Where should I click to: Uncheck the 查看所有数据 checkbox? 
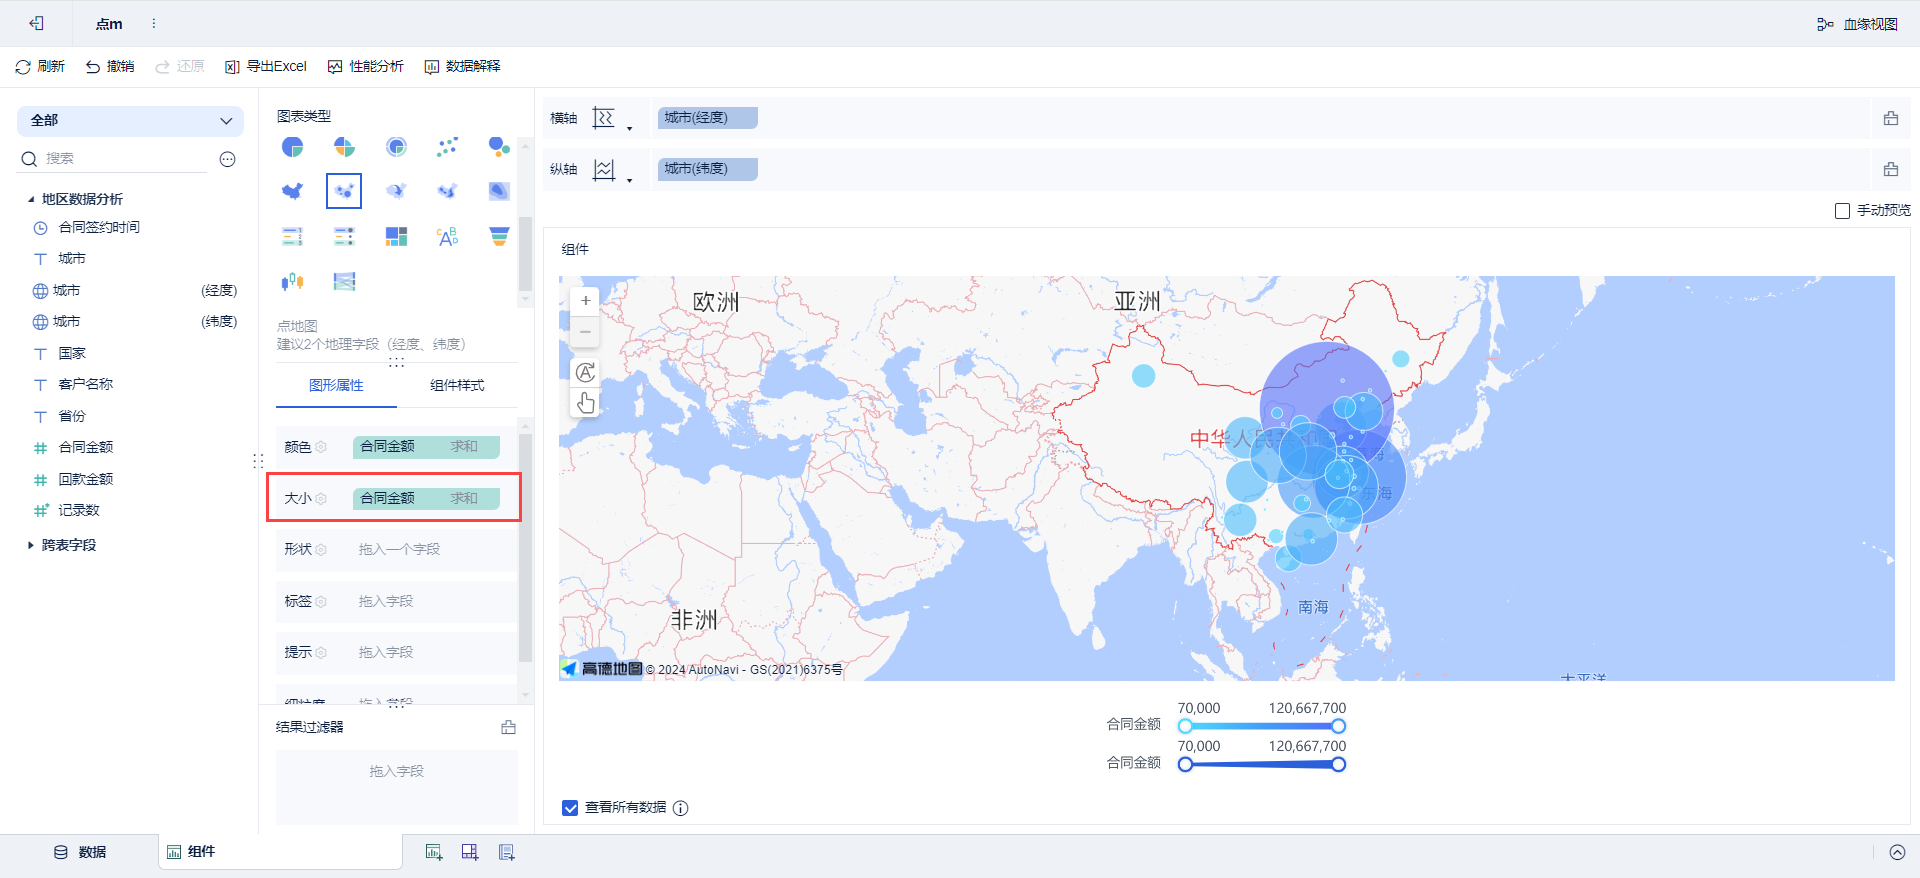(x=570, y=808)
